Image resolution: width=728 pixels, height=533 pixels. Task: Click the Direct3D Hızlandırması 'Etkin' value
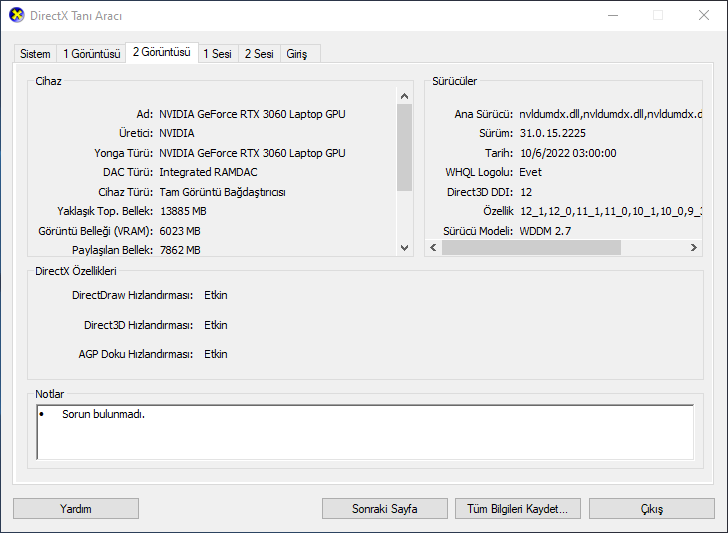(216, 325)
